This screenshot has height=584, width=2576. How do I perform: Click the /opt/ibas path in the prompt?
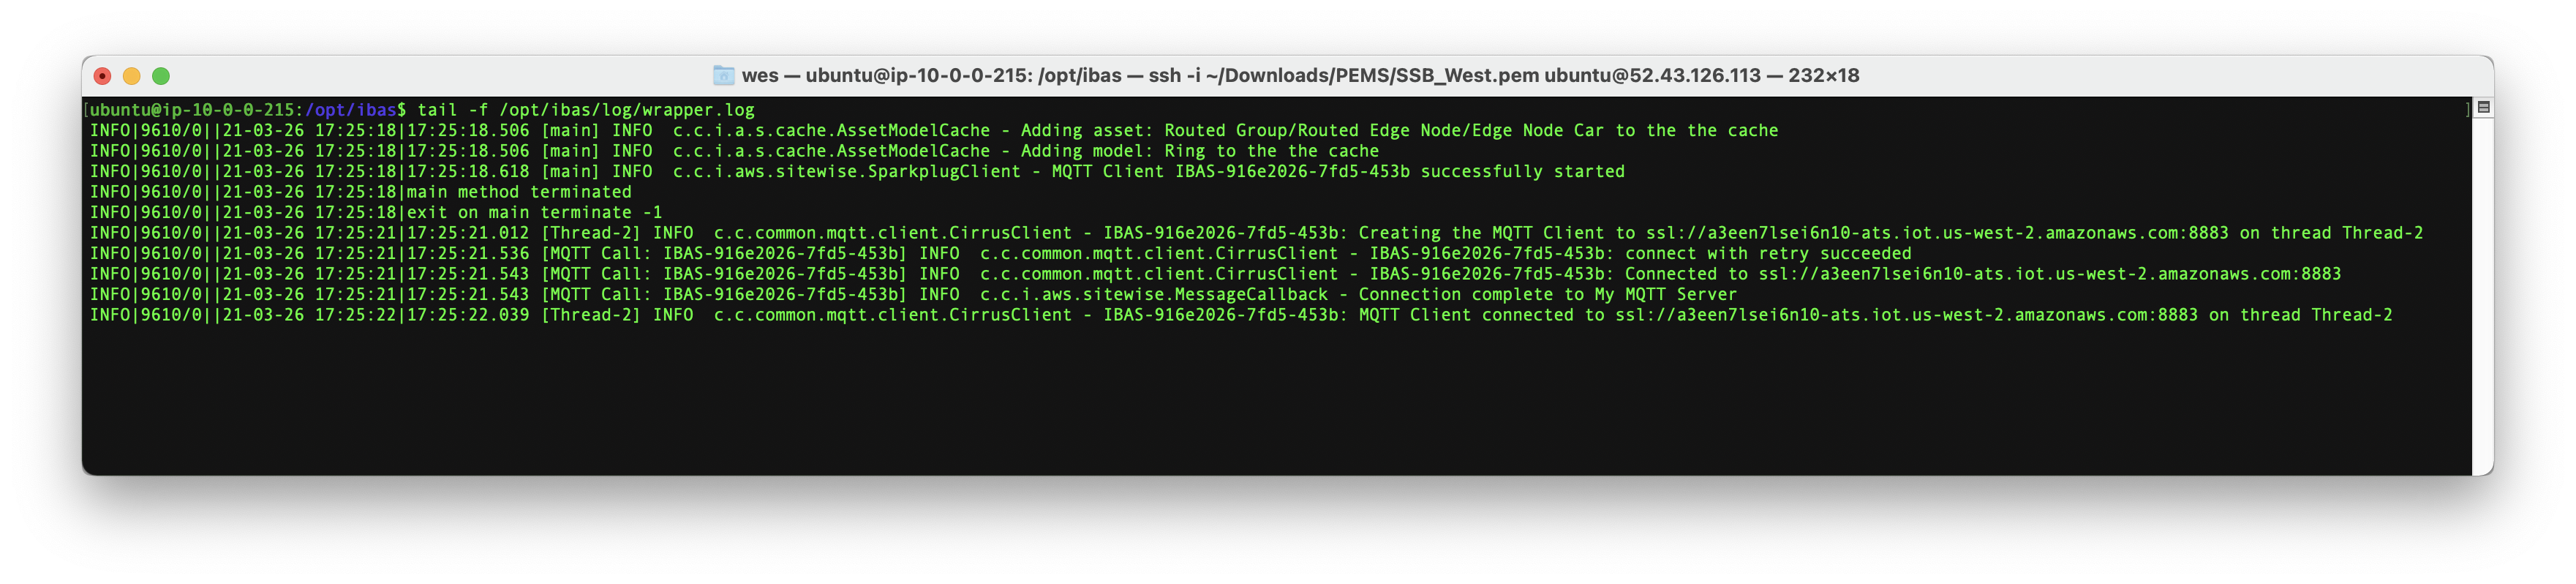pyautogui.click(x=351, y=110)
